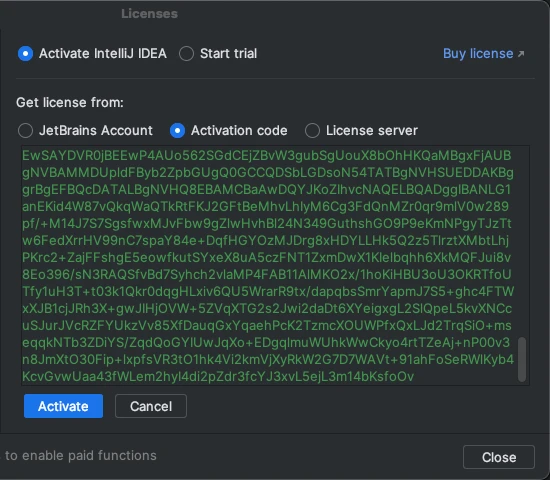550x480 pixels.
Task: Click the code line starting with n8JmXtO30Fip
Action: coord(268,360)
